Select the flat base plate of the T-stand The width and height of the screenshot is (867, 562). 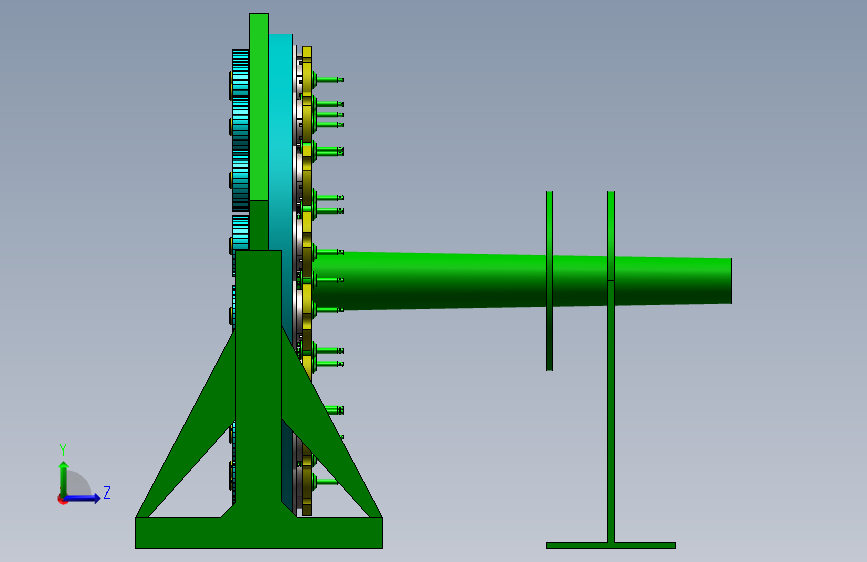[611, 545]
